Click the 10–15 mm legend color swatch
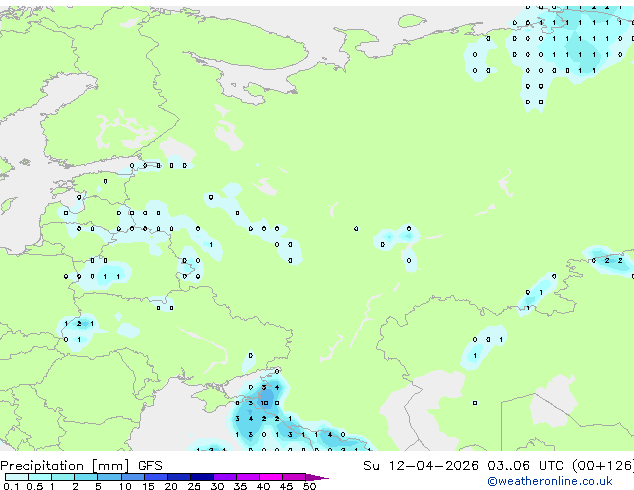The width and height of the screenshot is (634, 490). tap(132, 477)
